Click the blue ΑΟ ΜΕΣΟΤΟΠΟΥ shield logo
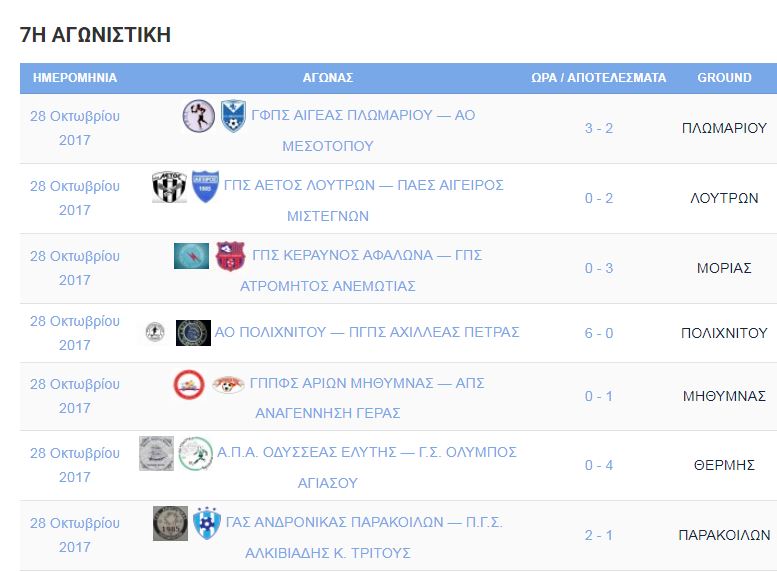This screenshot has height=572, width=777. pos(233,115)
